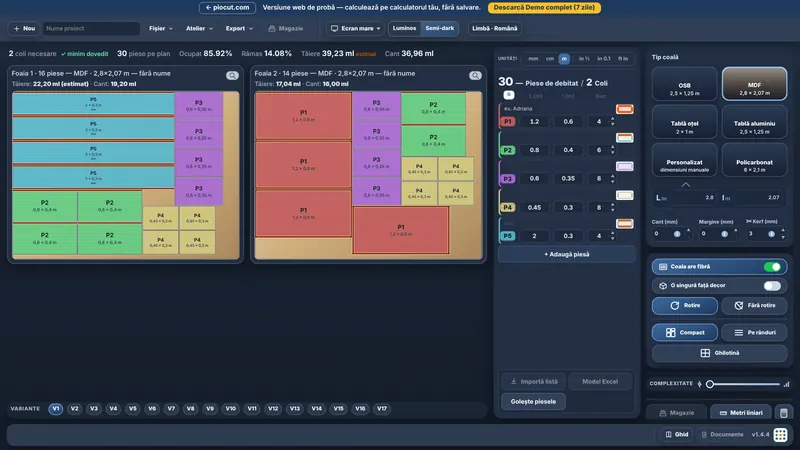Click the P4 piece color label

pos(508,208)
